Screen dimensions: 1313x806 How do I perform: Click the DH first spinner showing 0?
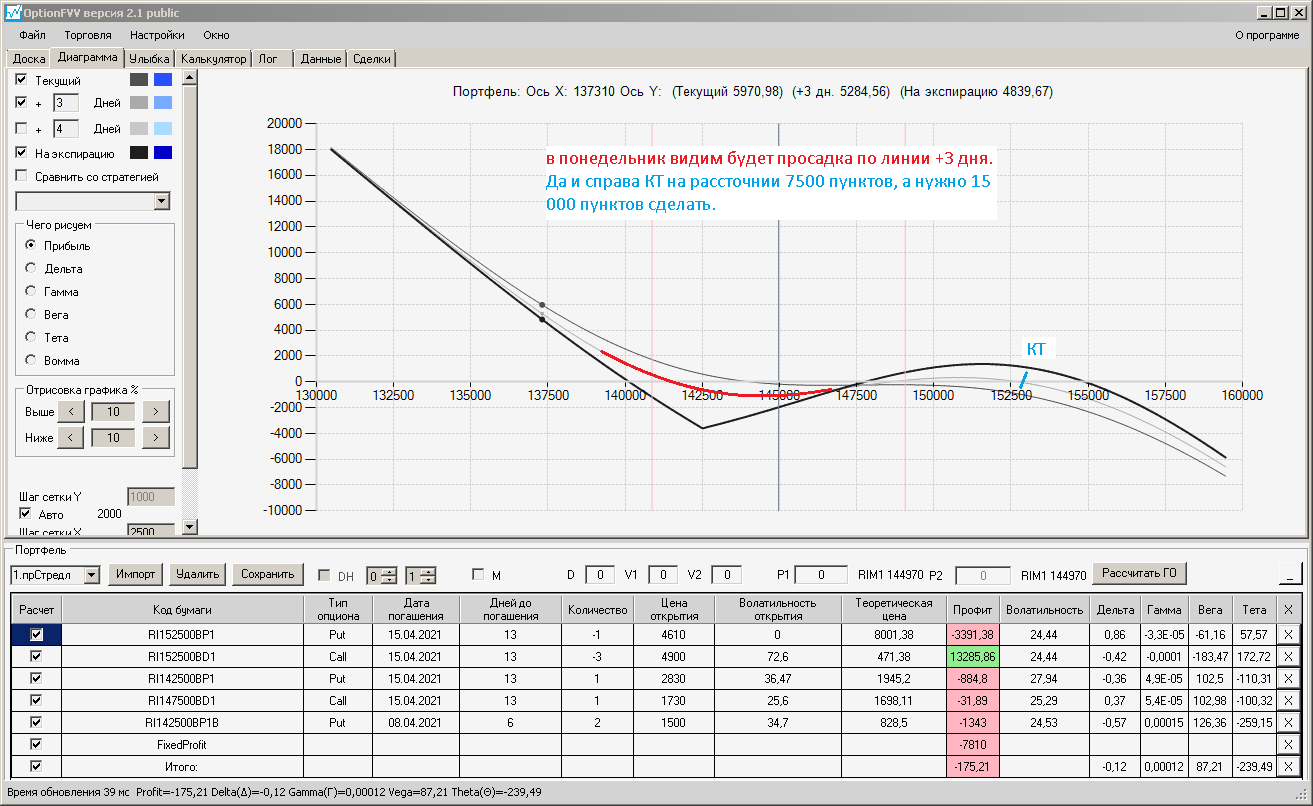click(380, 575)
